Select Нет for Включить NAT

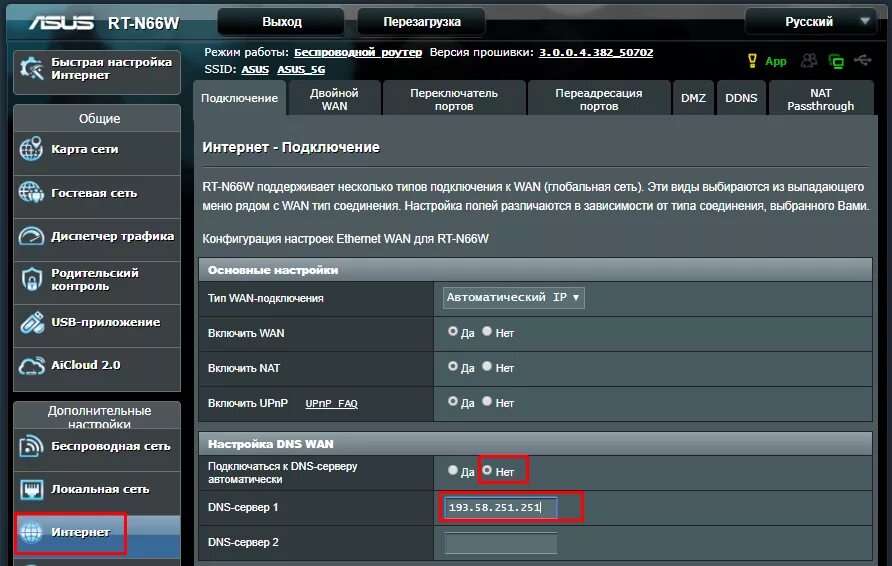pyautogui.click(x=487, y=366)
